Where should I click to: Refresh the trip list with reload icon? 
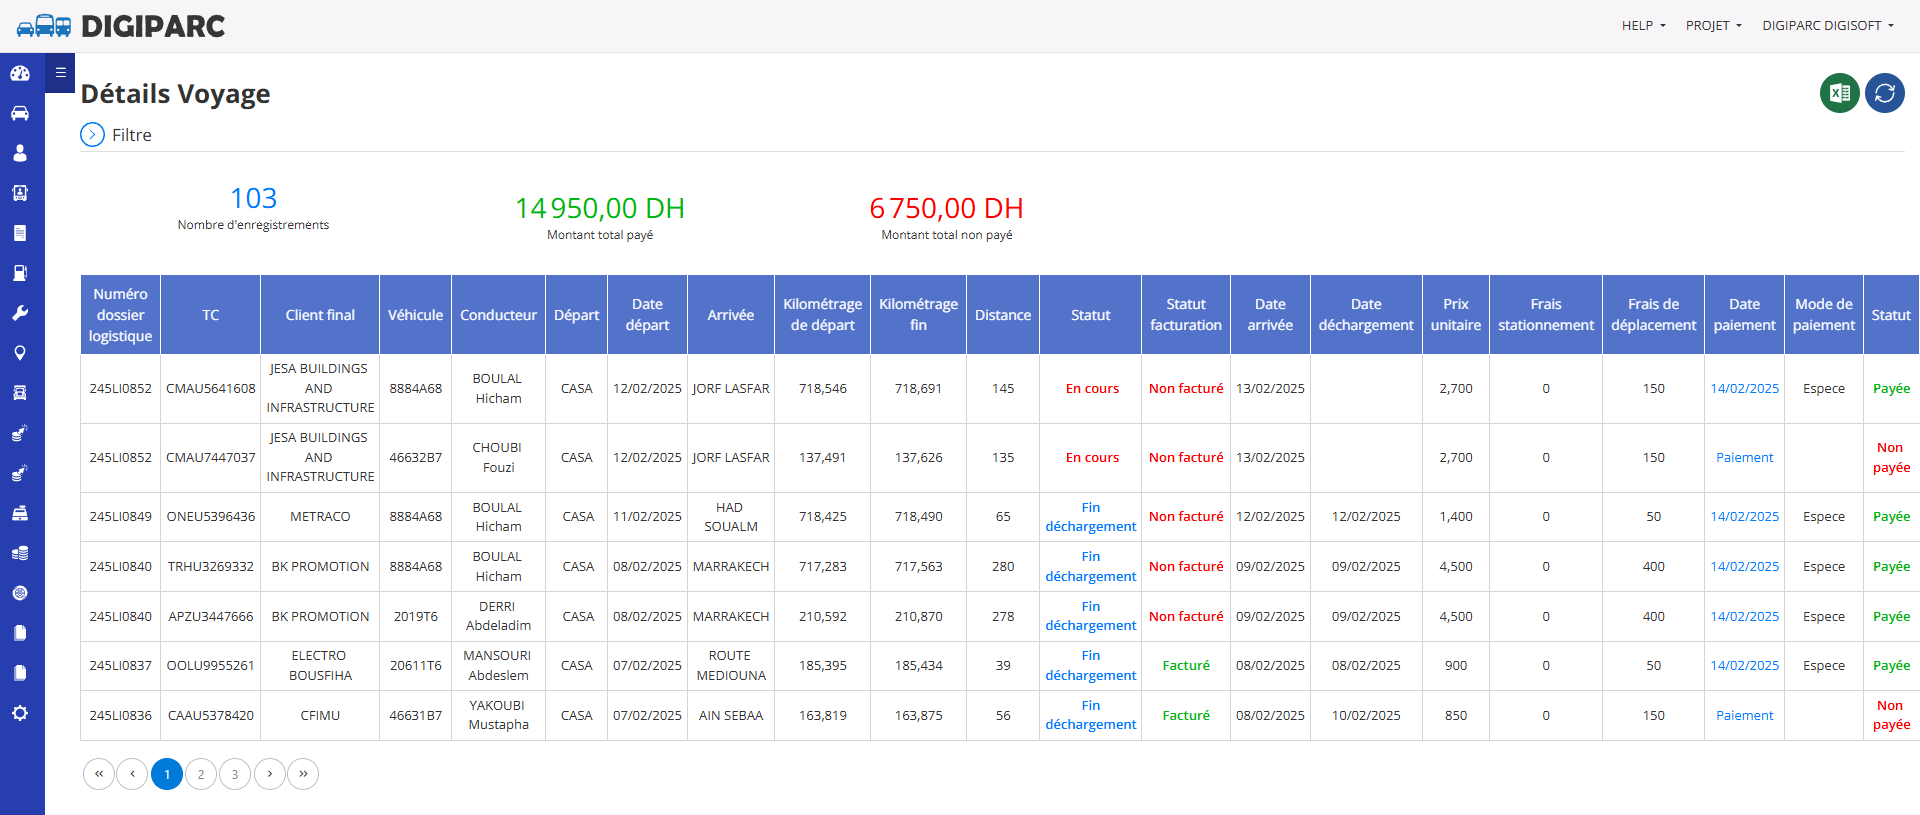coord(1885,93)
